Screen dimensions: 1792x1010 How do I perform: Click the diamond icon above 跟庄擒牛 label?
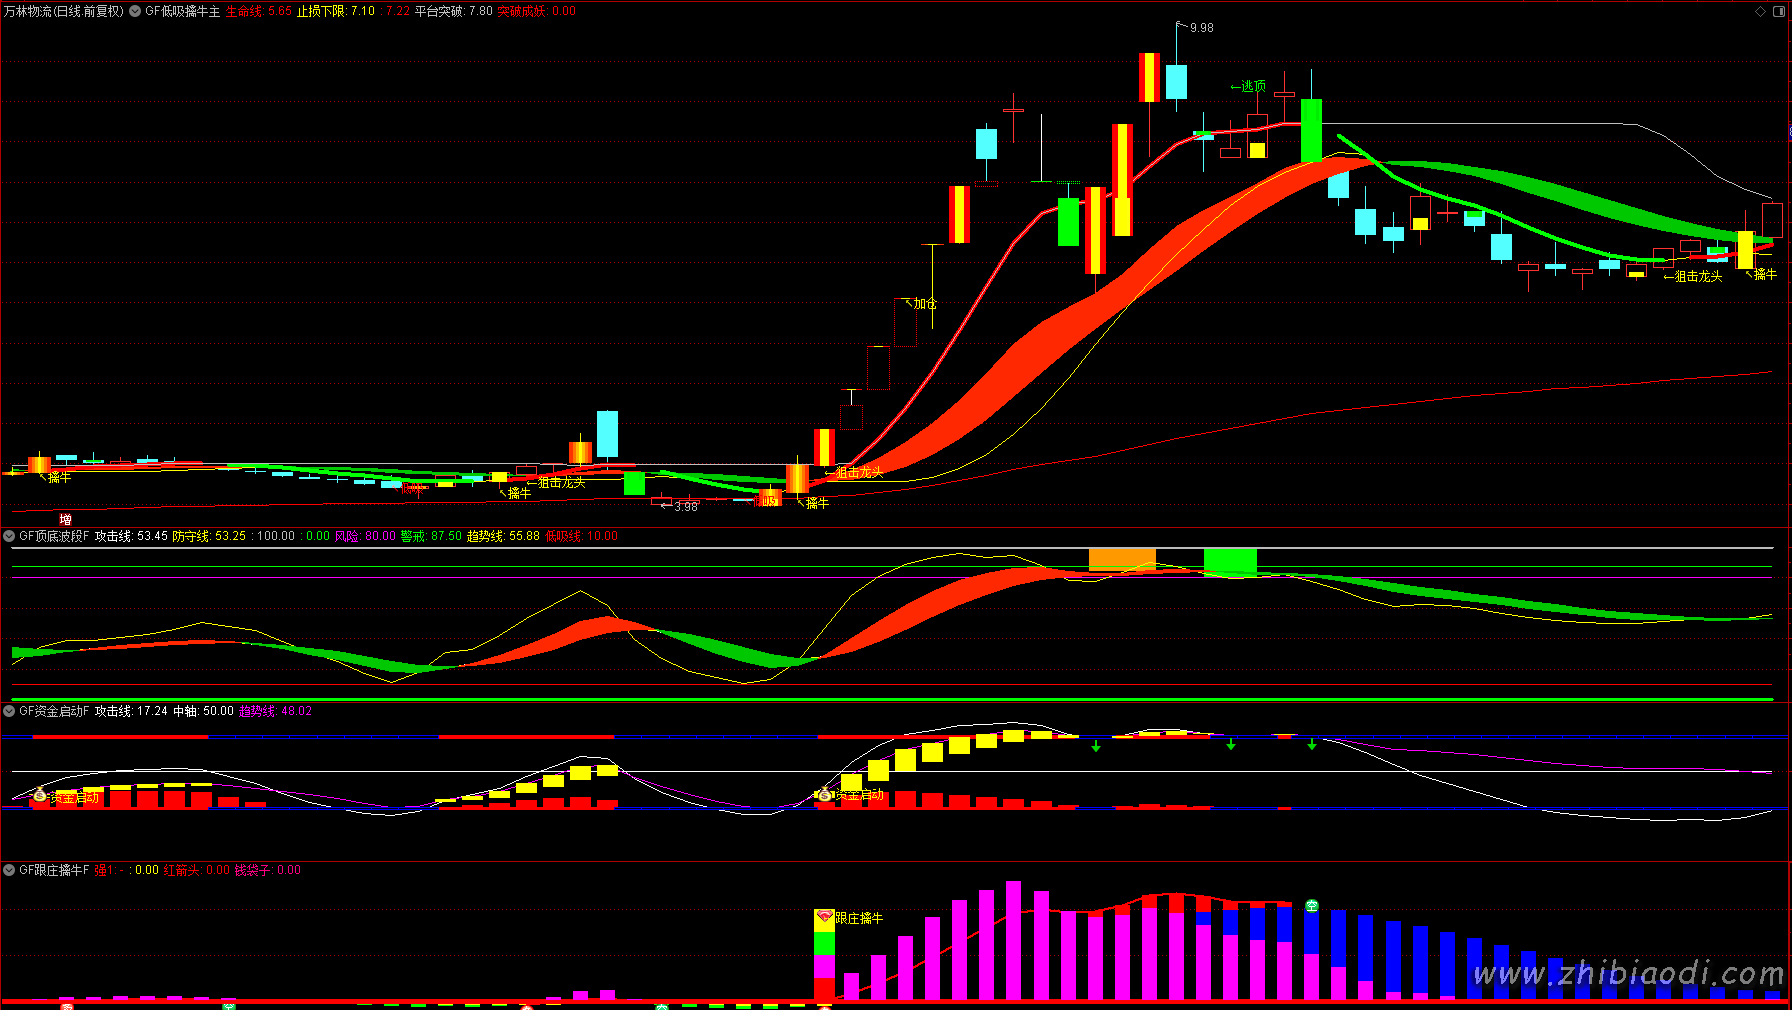824,915
